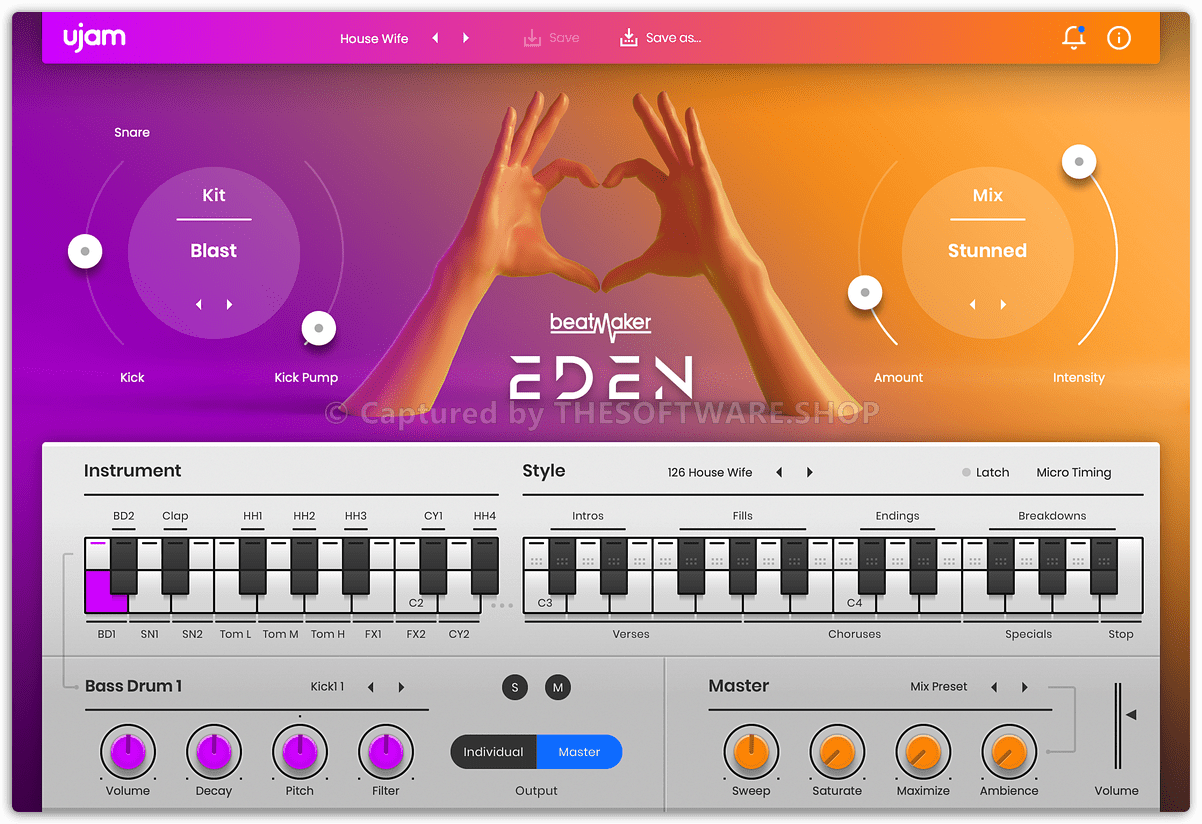Switch Output from Master to Individual
1202x824 pixels.
point(493,751)
